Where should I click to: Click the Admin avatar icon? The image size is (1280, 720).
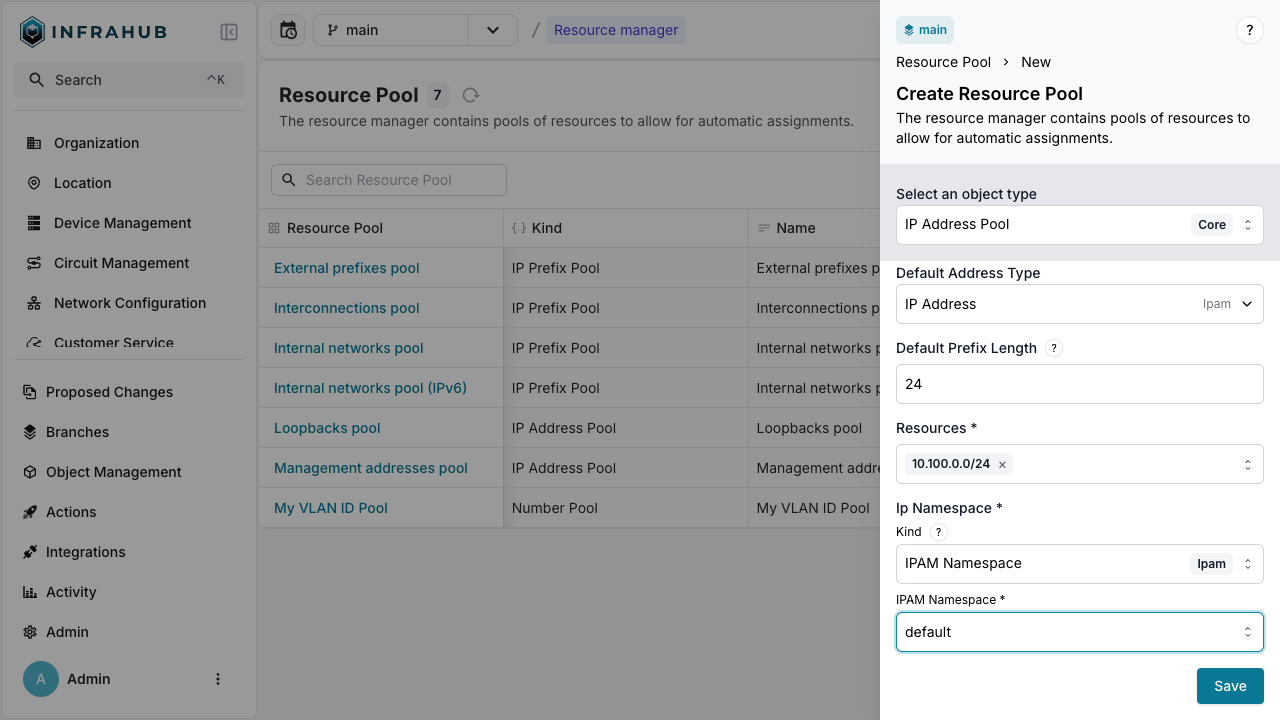coord(40,679)
